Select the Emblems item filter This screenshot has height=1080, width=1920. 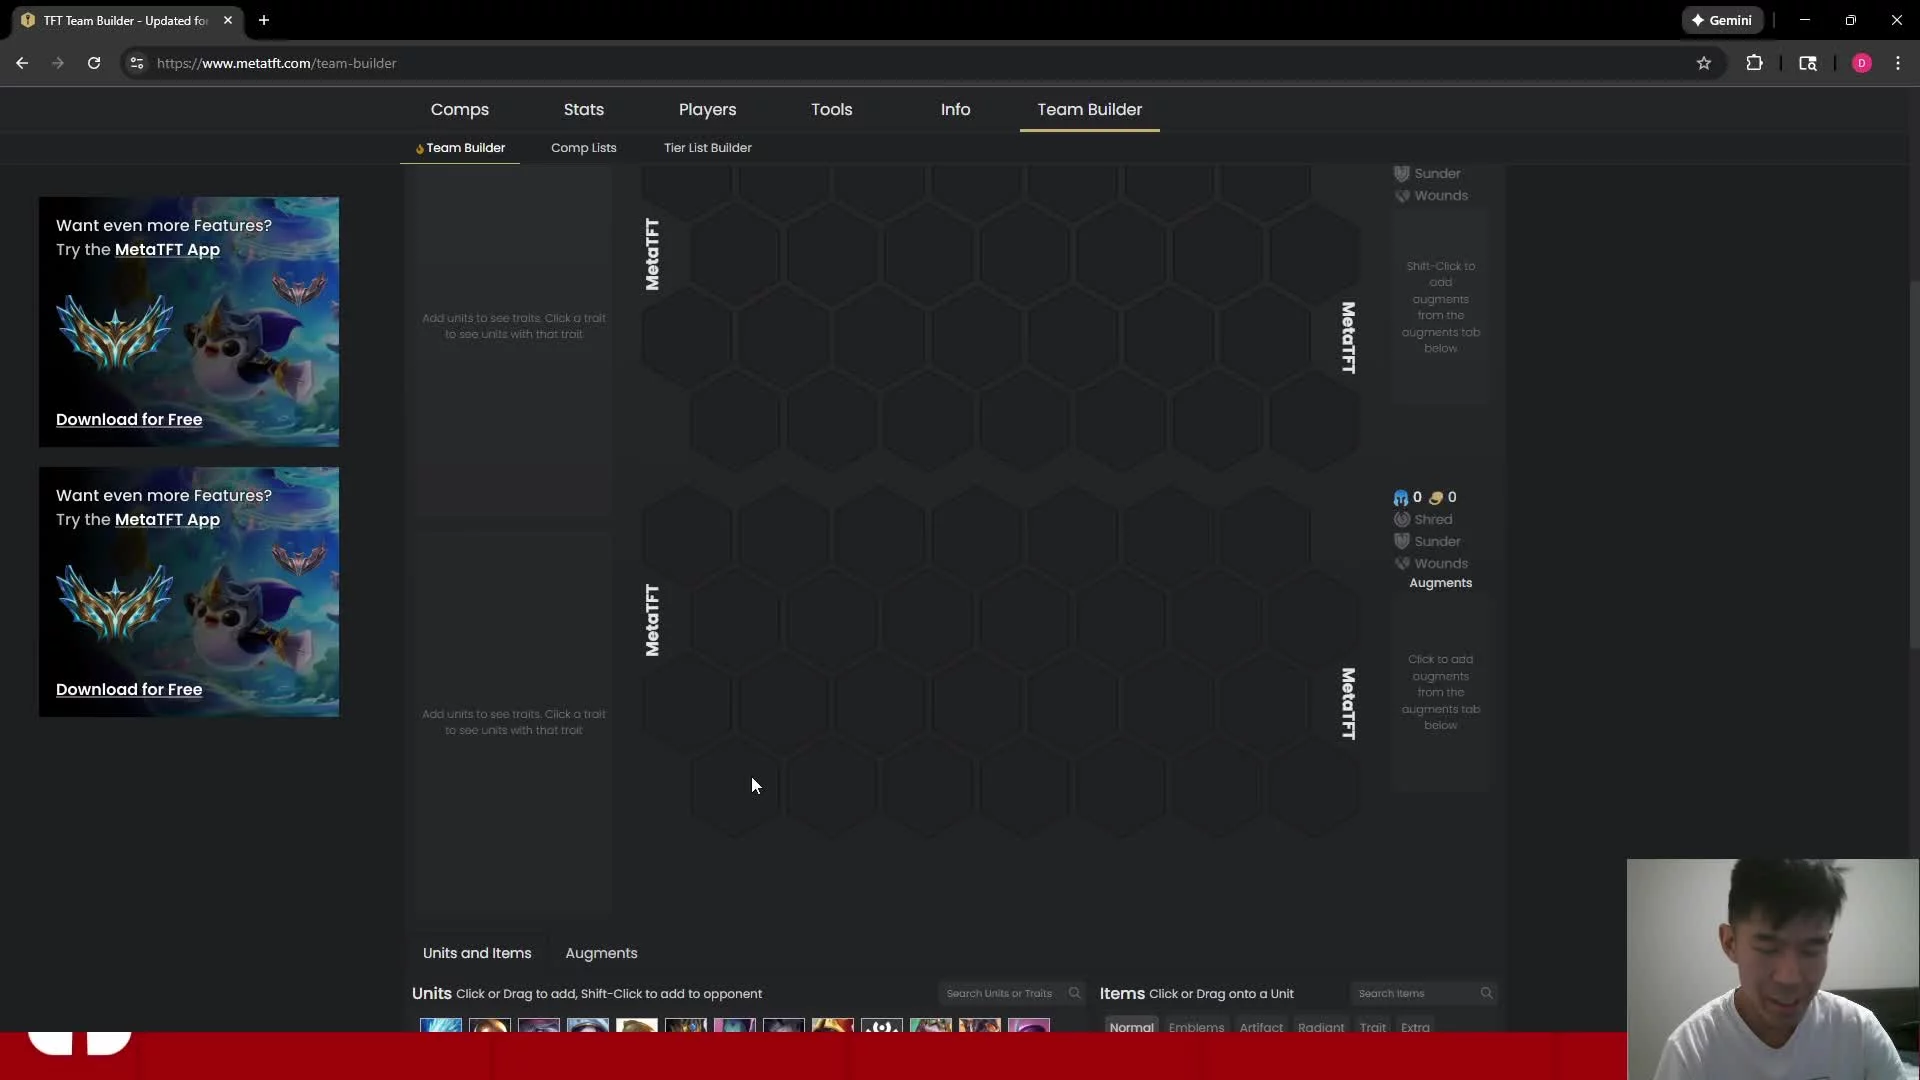point(1196,1027)
